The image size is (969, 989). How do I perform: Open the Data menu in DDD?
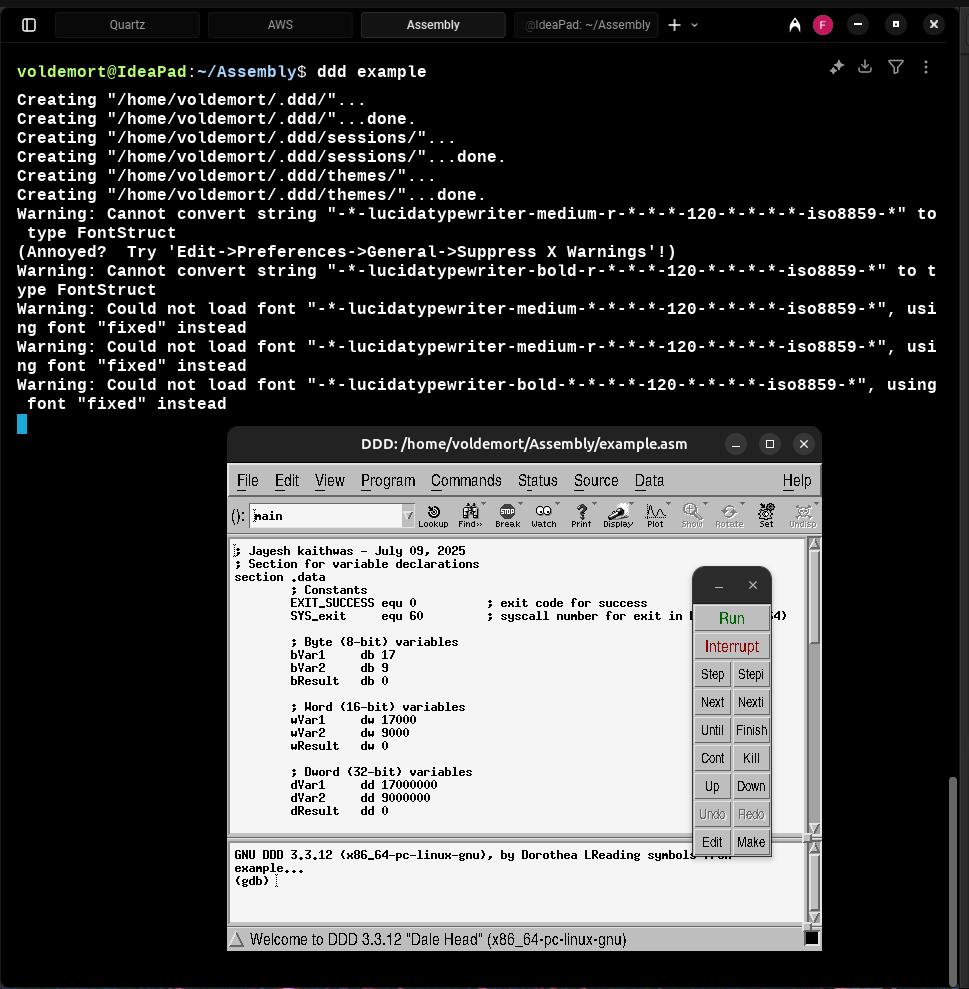click(649, 481)
